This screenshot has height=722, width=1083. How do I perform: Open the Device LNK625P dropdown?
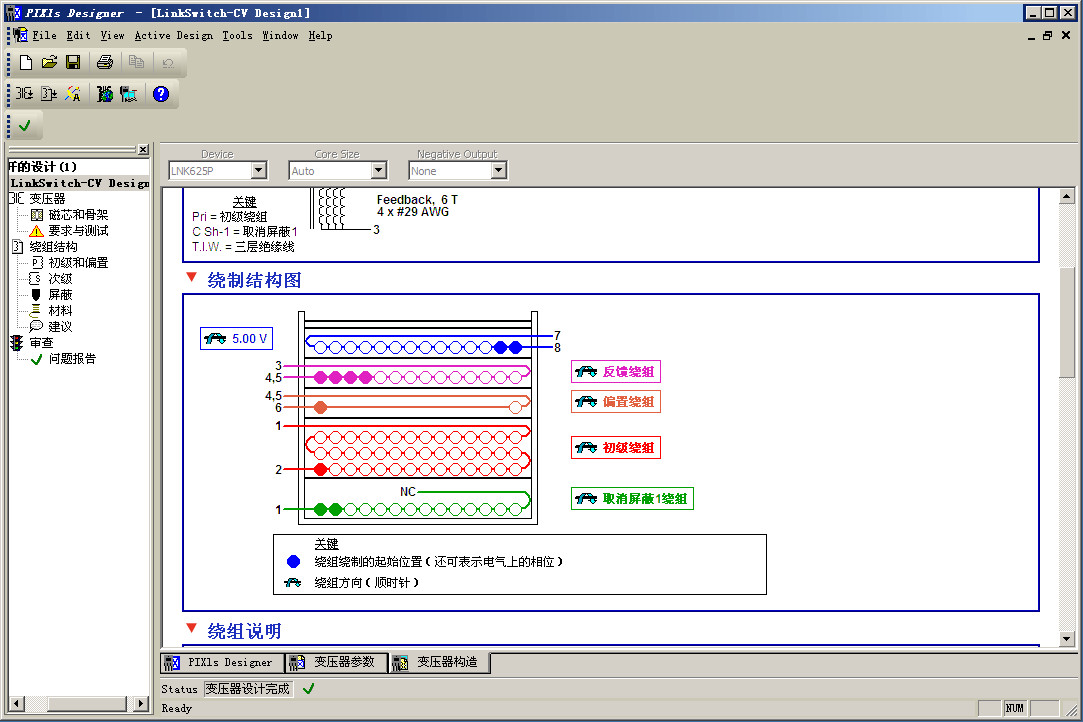(x=259, y=170)
